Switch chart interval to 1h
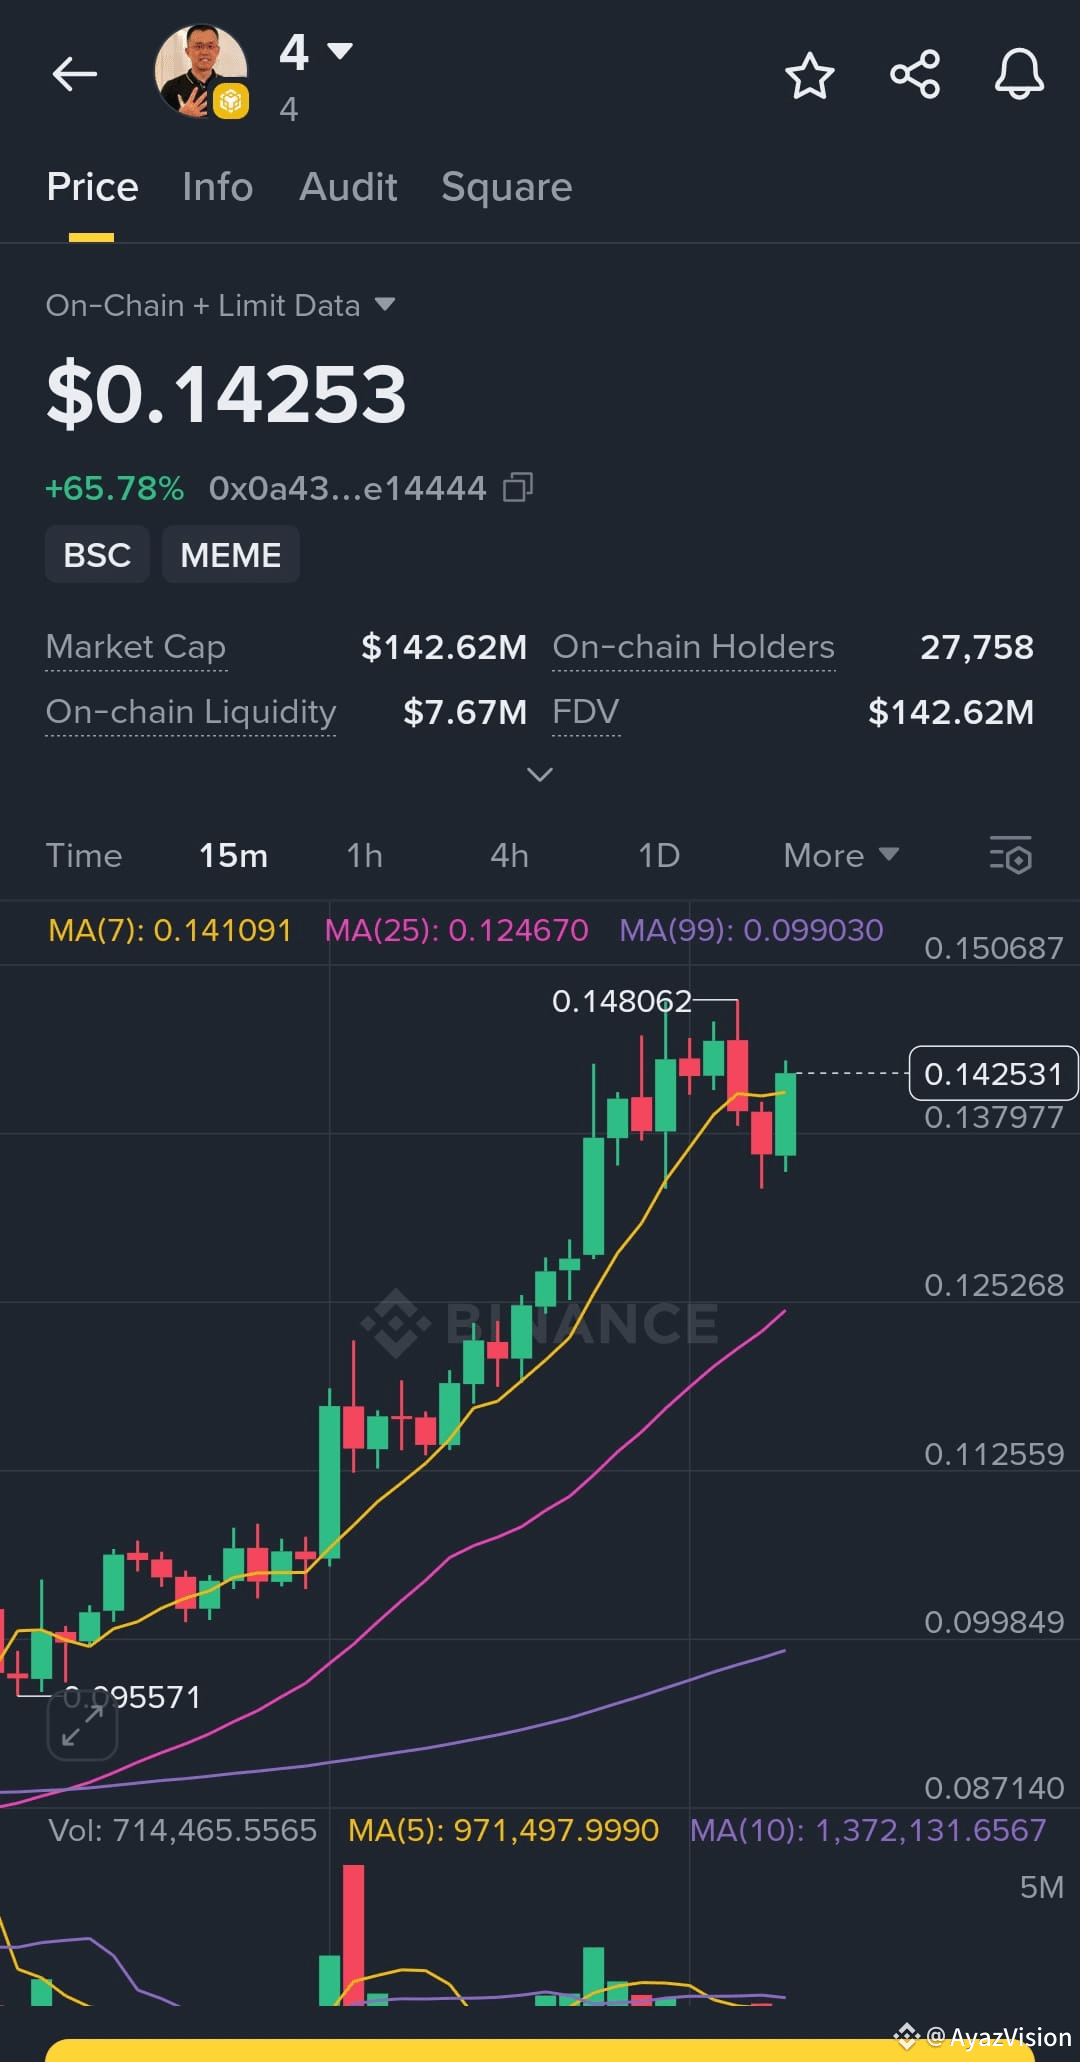Viewport: 1080px width, 2062px height. coord(365,856)
